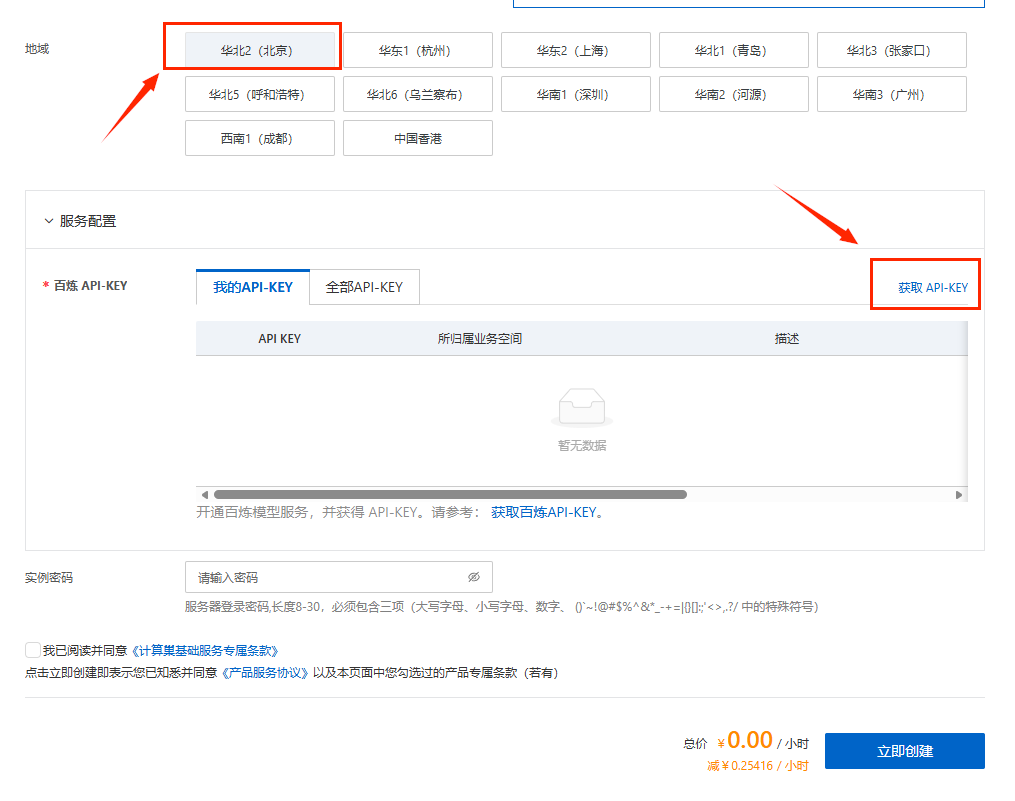Collapse the 服务配置 section chevron

48,221
